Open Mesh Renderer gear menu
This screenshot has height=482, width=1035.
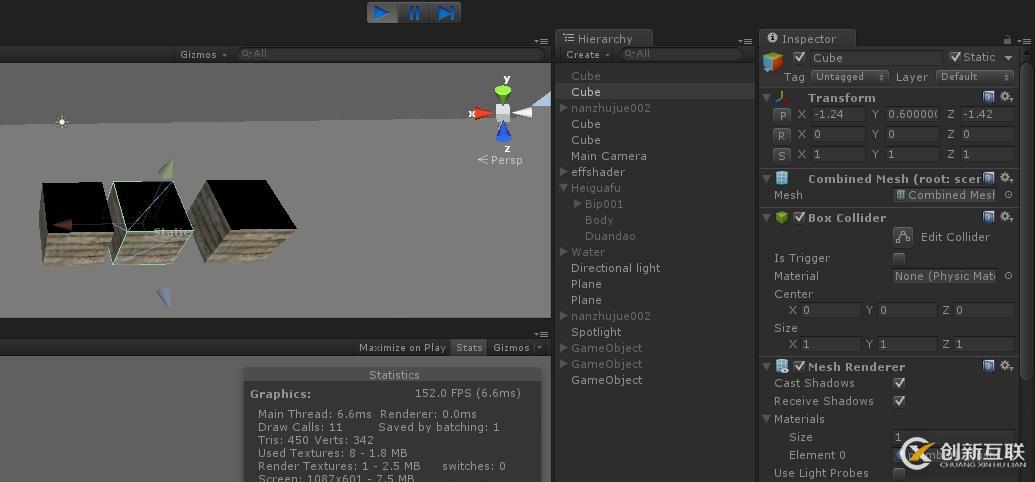pyautogui.click(x=1006, y=366)
